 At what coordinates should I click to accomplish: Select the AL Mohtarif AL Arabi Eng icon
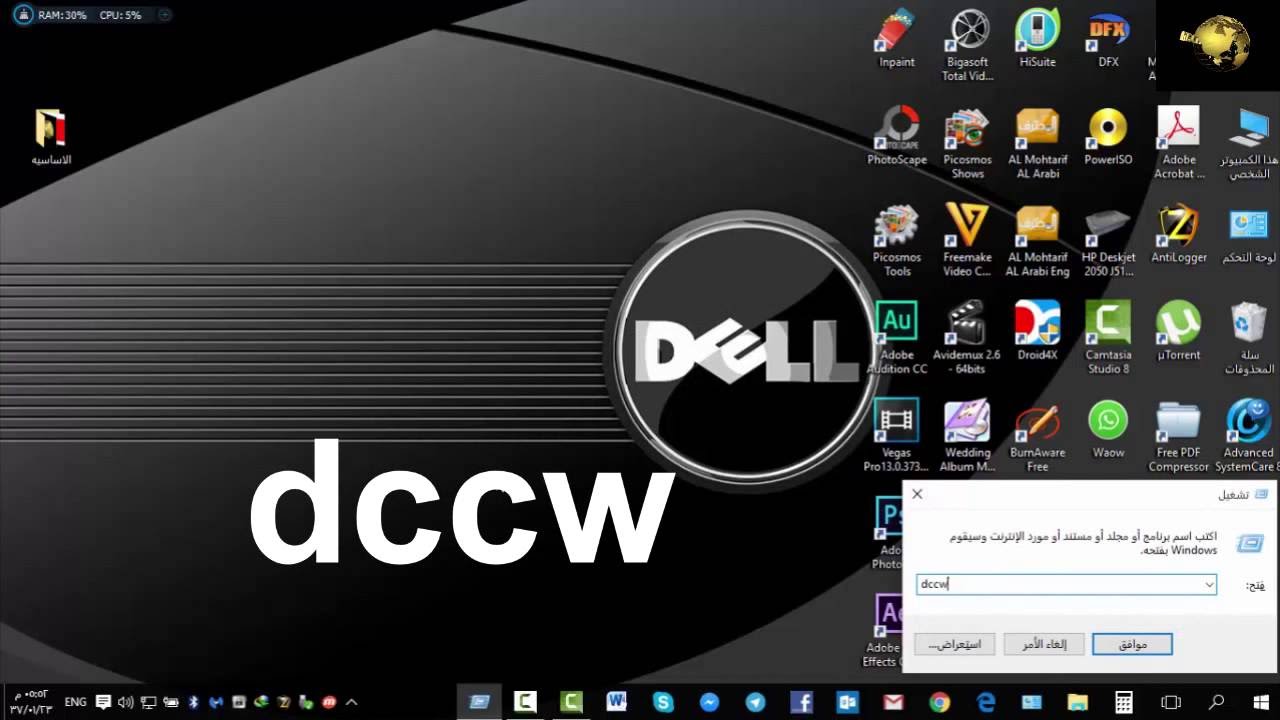click(x=1037, y=241)
